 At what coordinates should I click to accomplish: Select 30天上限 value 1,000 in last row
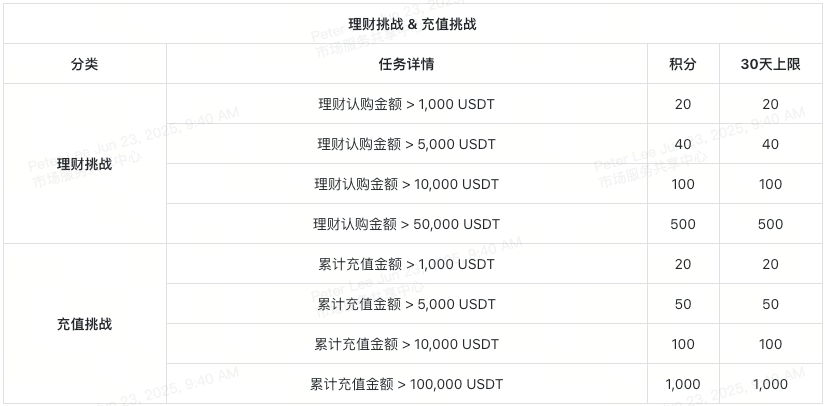[x=770, y=384]
